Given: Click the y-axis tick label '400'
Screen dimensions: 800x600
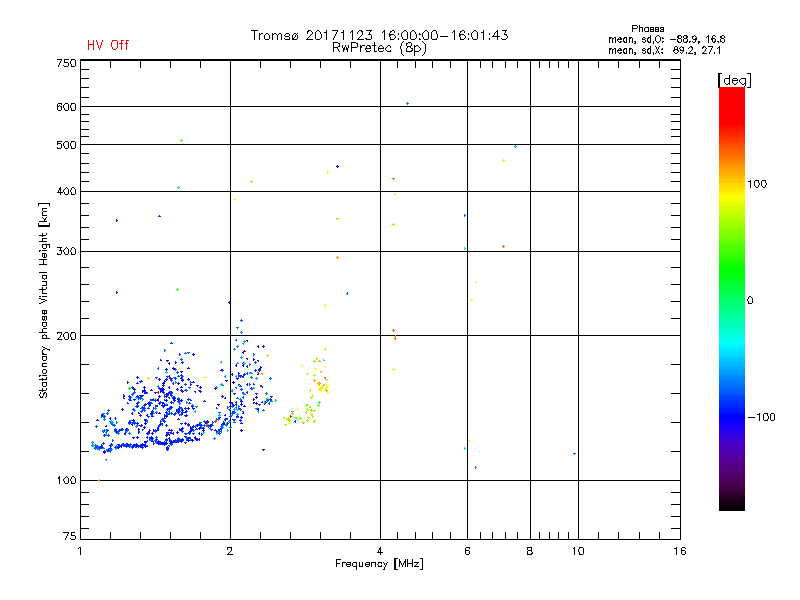Looking at the screenshot, I should click(66, 191).
